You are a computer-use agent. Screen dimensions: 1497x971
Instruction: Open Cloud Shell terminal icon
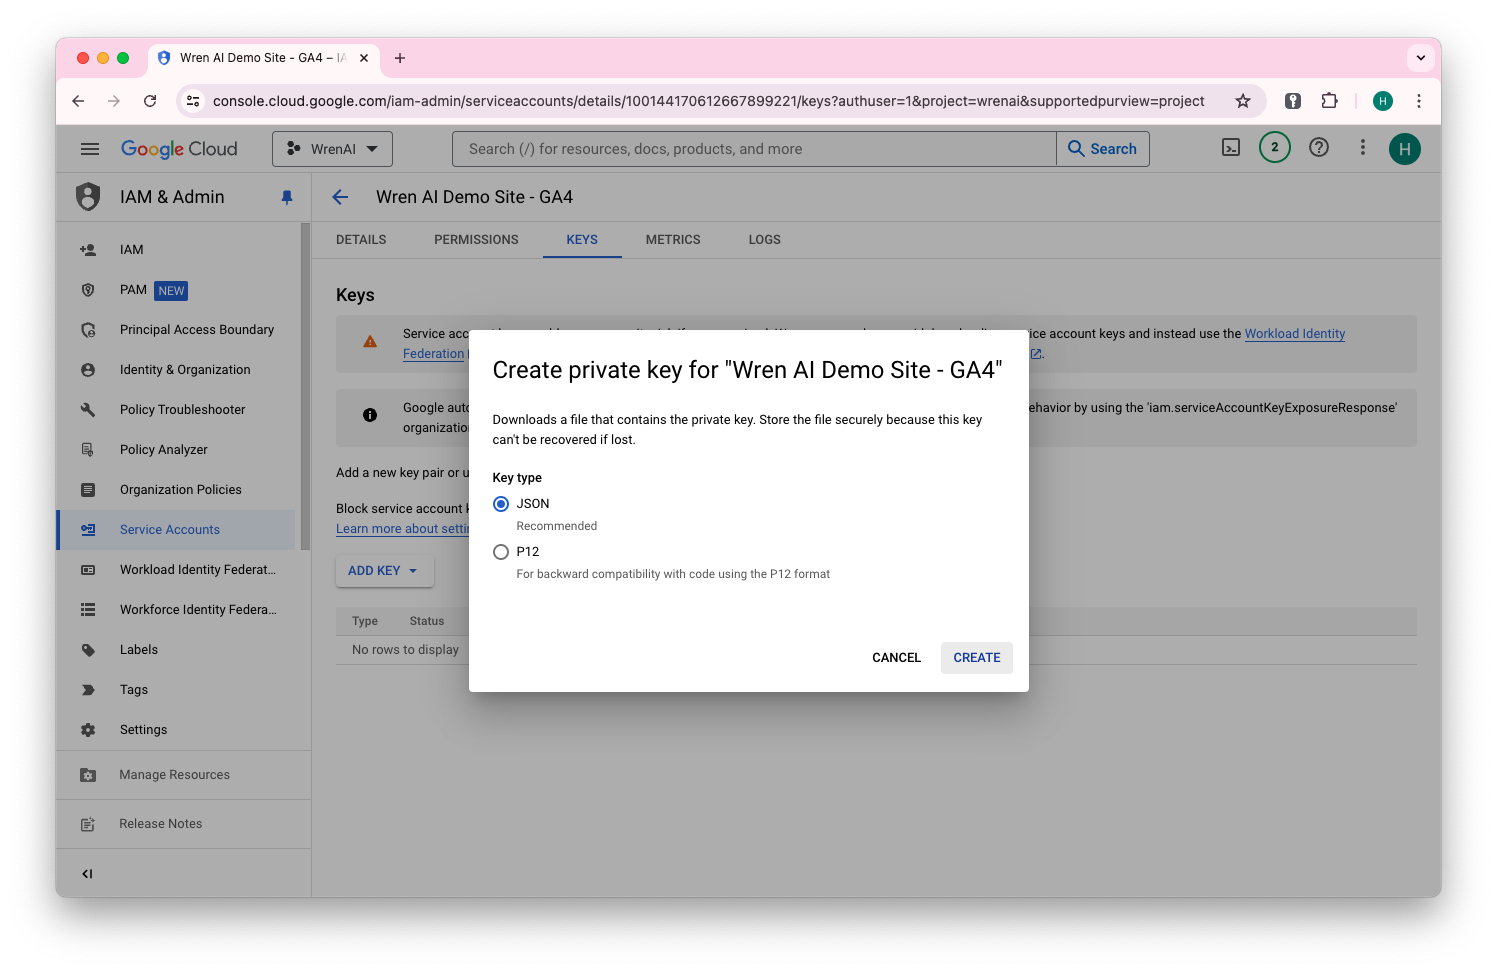(x=1231, y=148)
